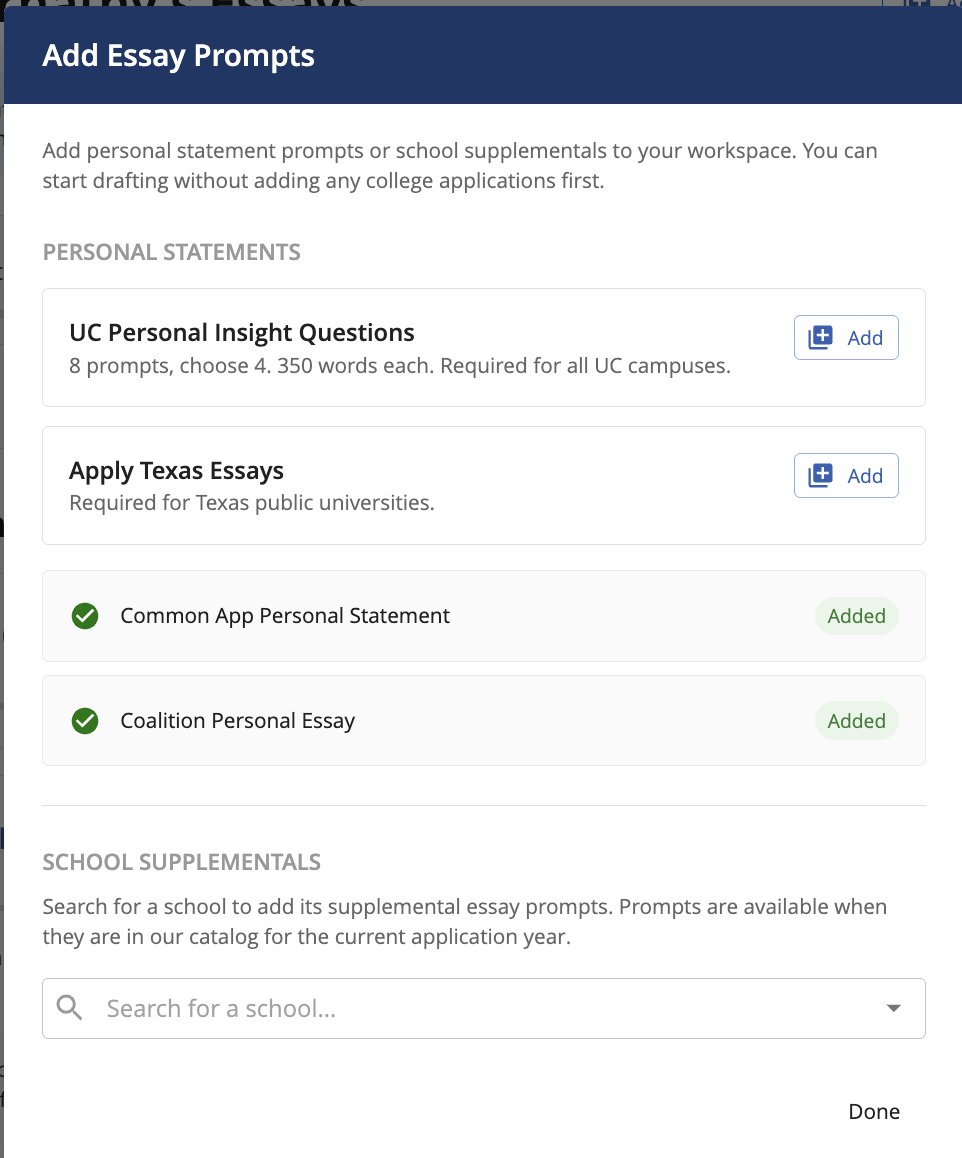Click the 'Add Essay Prompts' dialog title
962x1158 pixels.
tap(178, 56)
